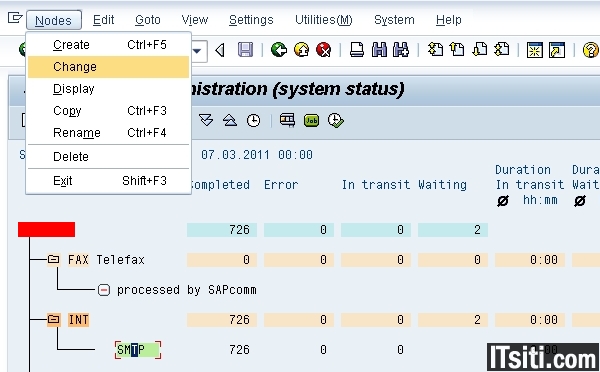Choose Create from the Nodes menu

tap(109, 45)
